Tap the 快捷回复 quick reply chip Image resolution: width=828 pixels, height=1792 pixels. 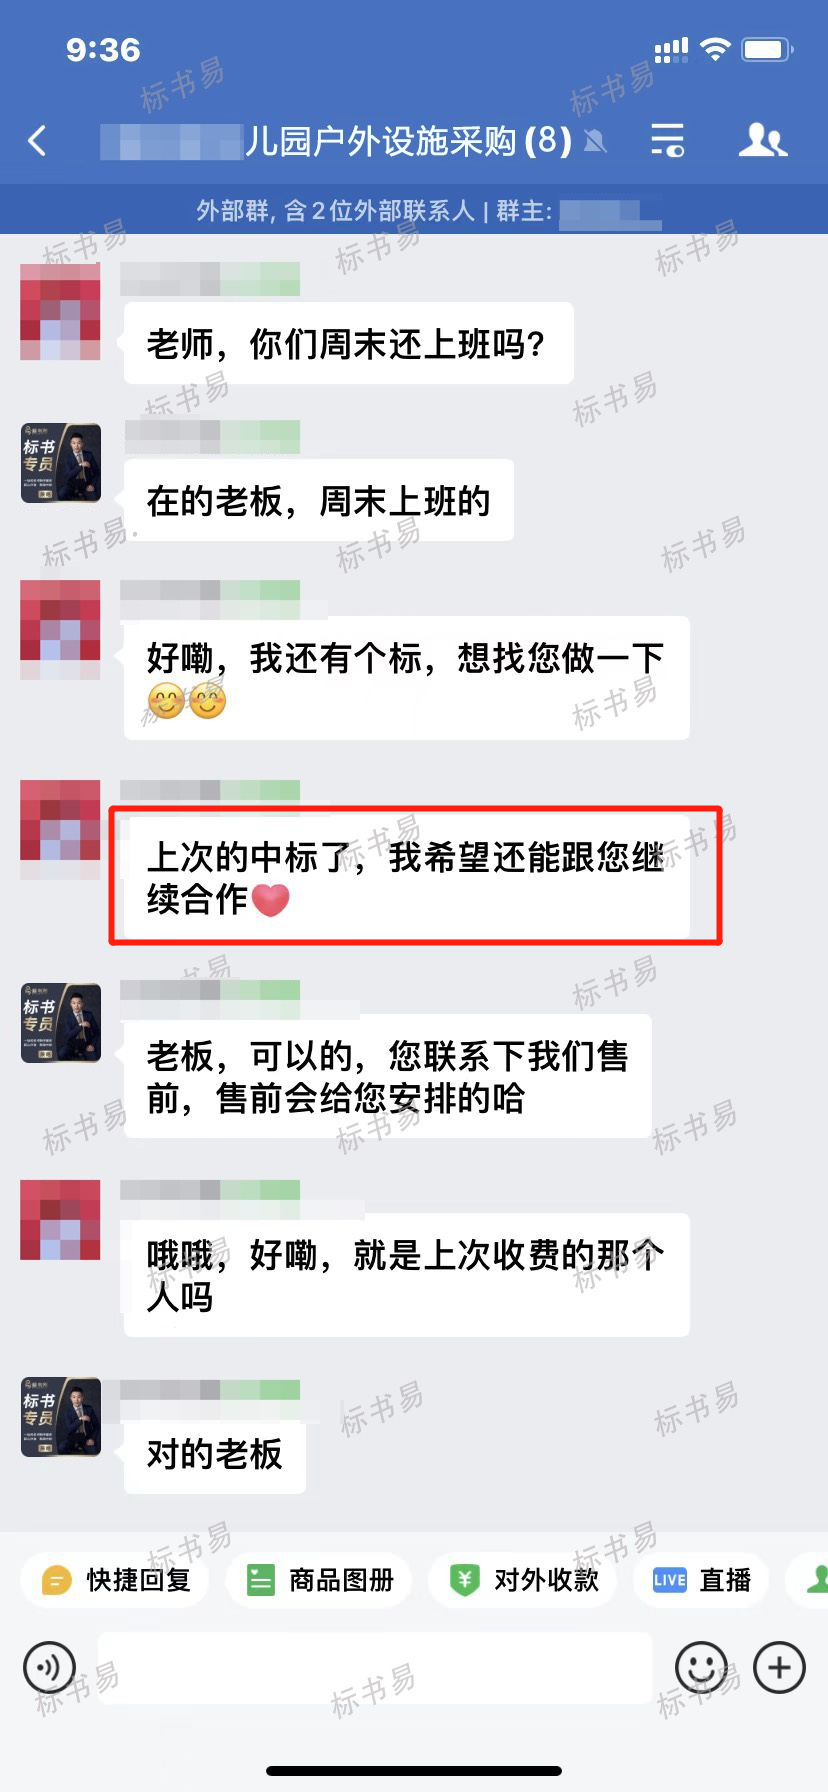pyautogui.click(x=115, y=1580)
